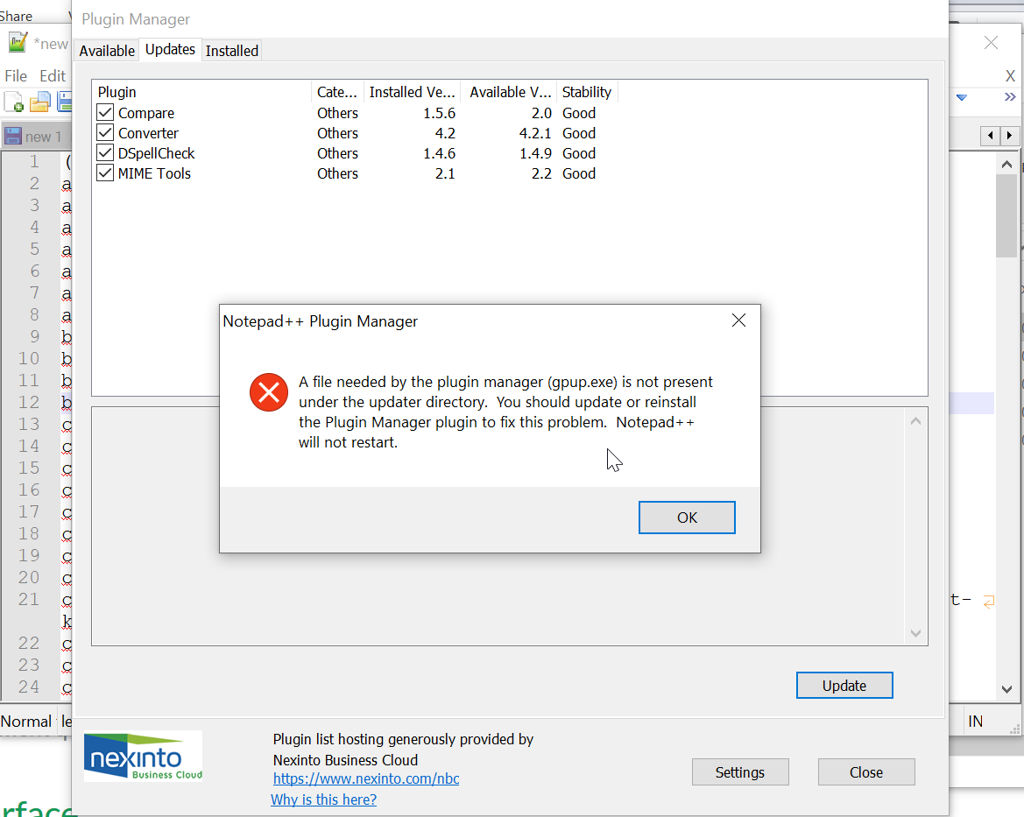Click the tab scroll right arrow
The image size is (1024, 817).
coord(1010,135)
